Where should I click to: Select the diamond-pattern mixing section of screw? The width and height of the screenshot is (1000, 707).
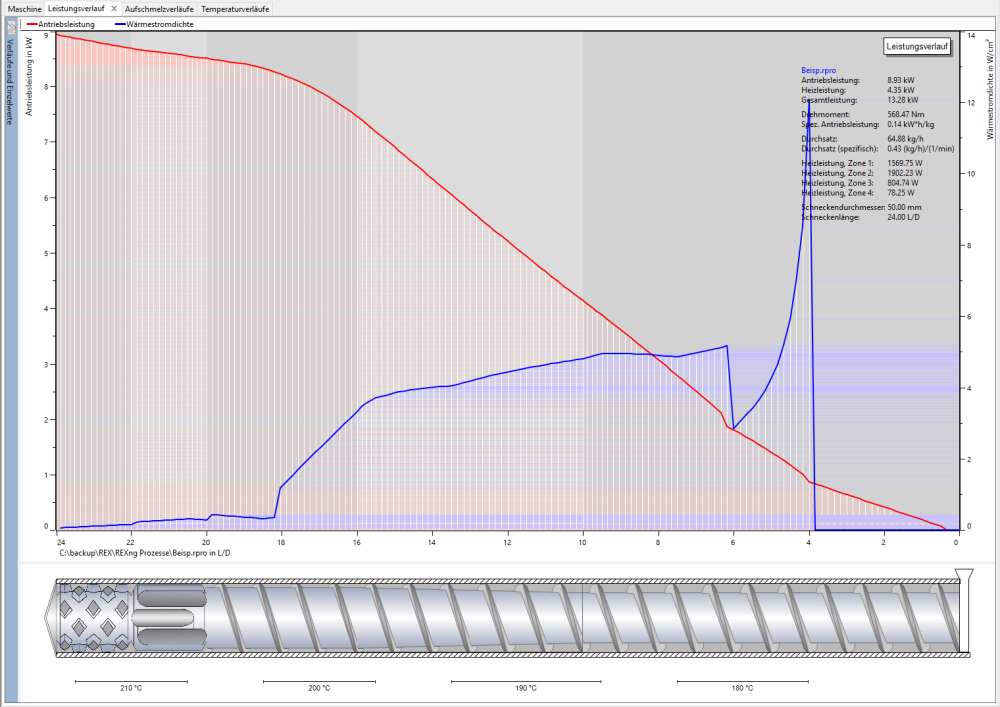pyautogui.click(x=93, y=618)
